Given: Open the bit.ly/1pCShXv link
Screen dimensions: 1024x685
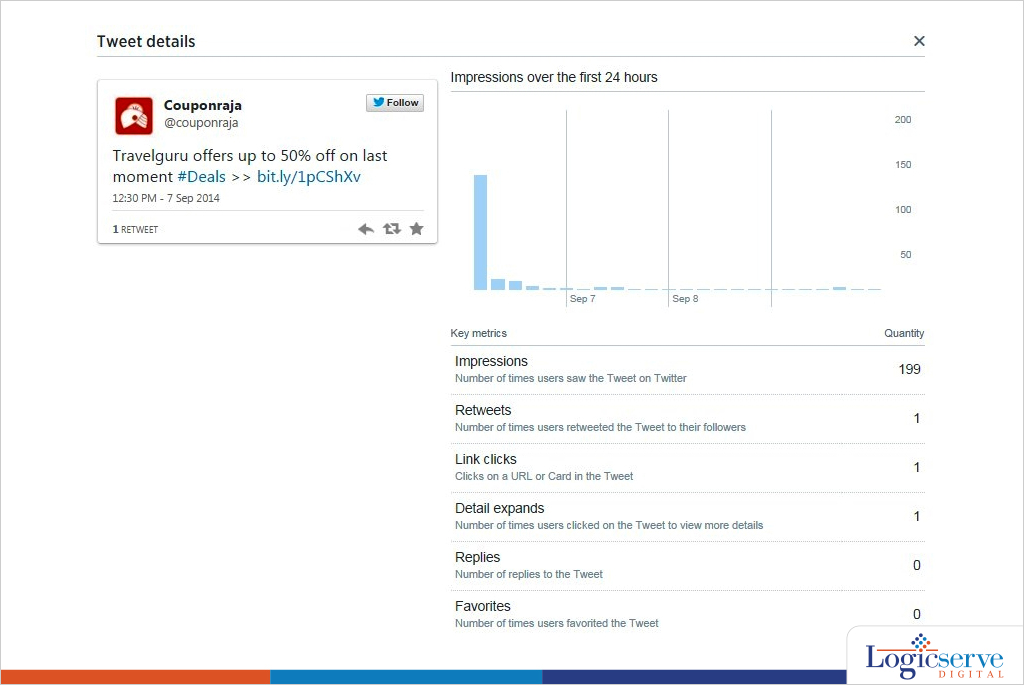Looking at the screenshot, I should coord(308,177).
